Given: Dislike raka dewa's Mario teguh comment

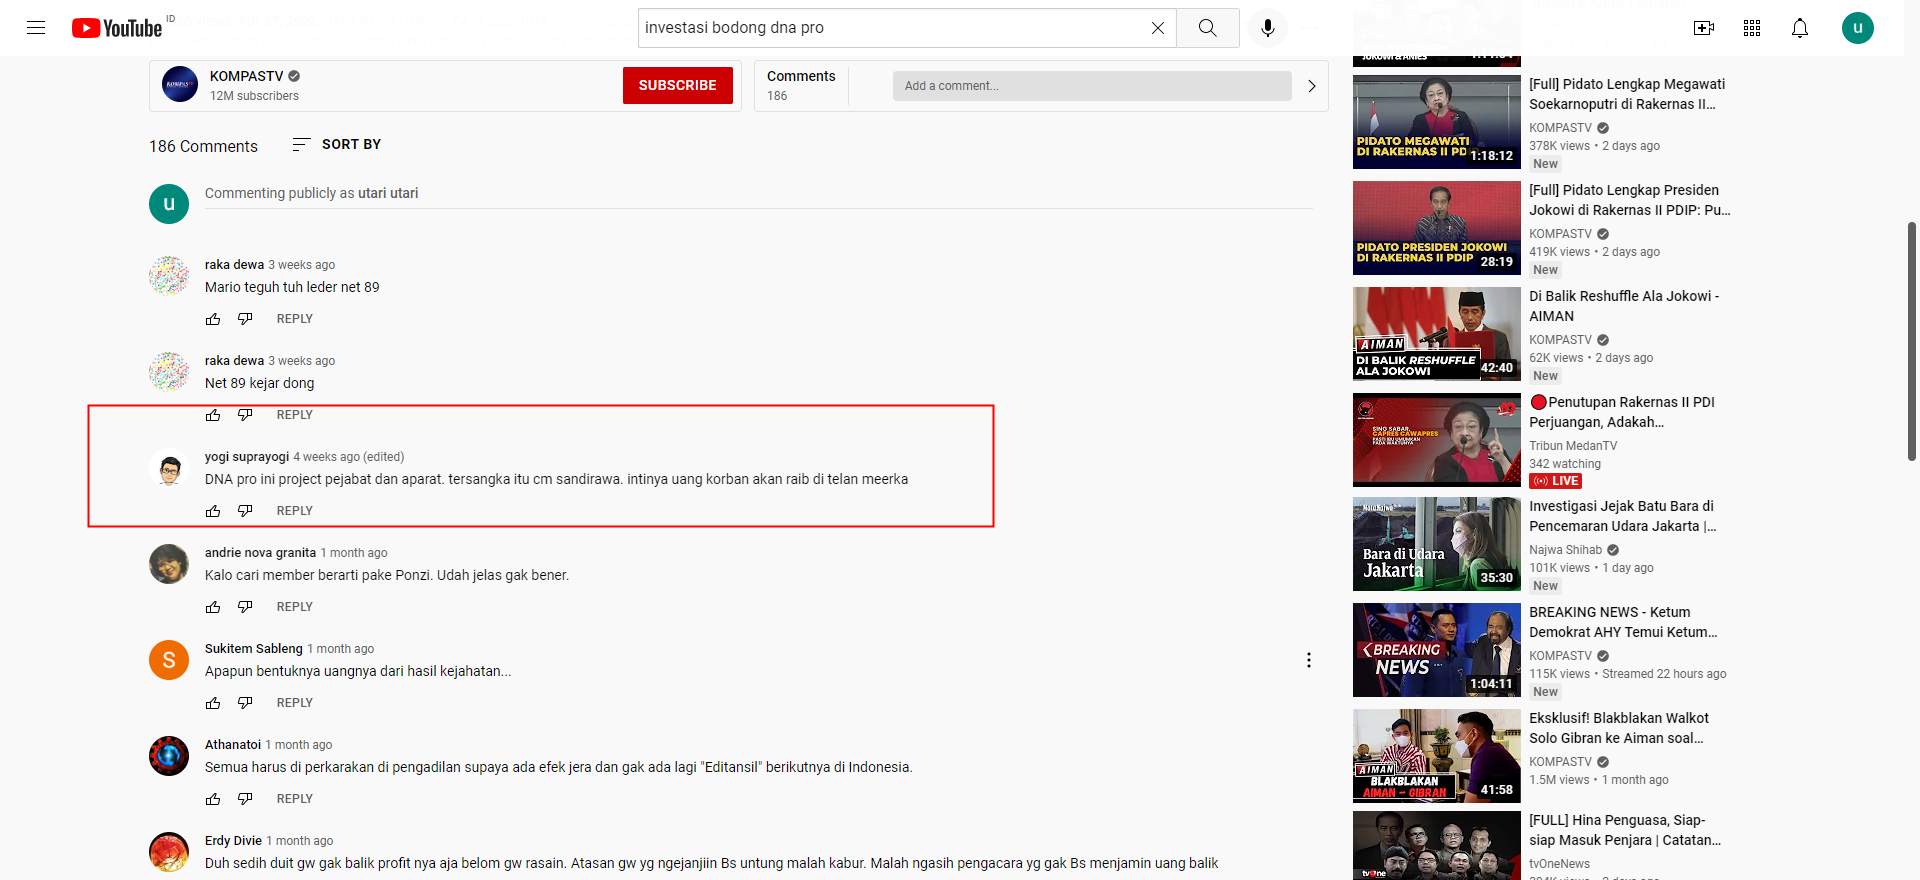Looking at the screenshot, I should pos(245,319).
